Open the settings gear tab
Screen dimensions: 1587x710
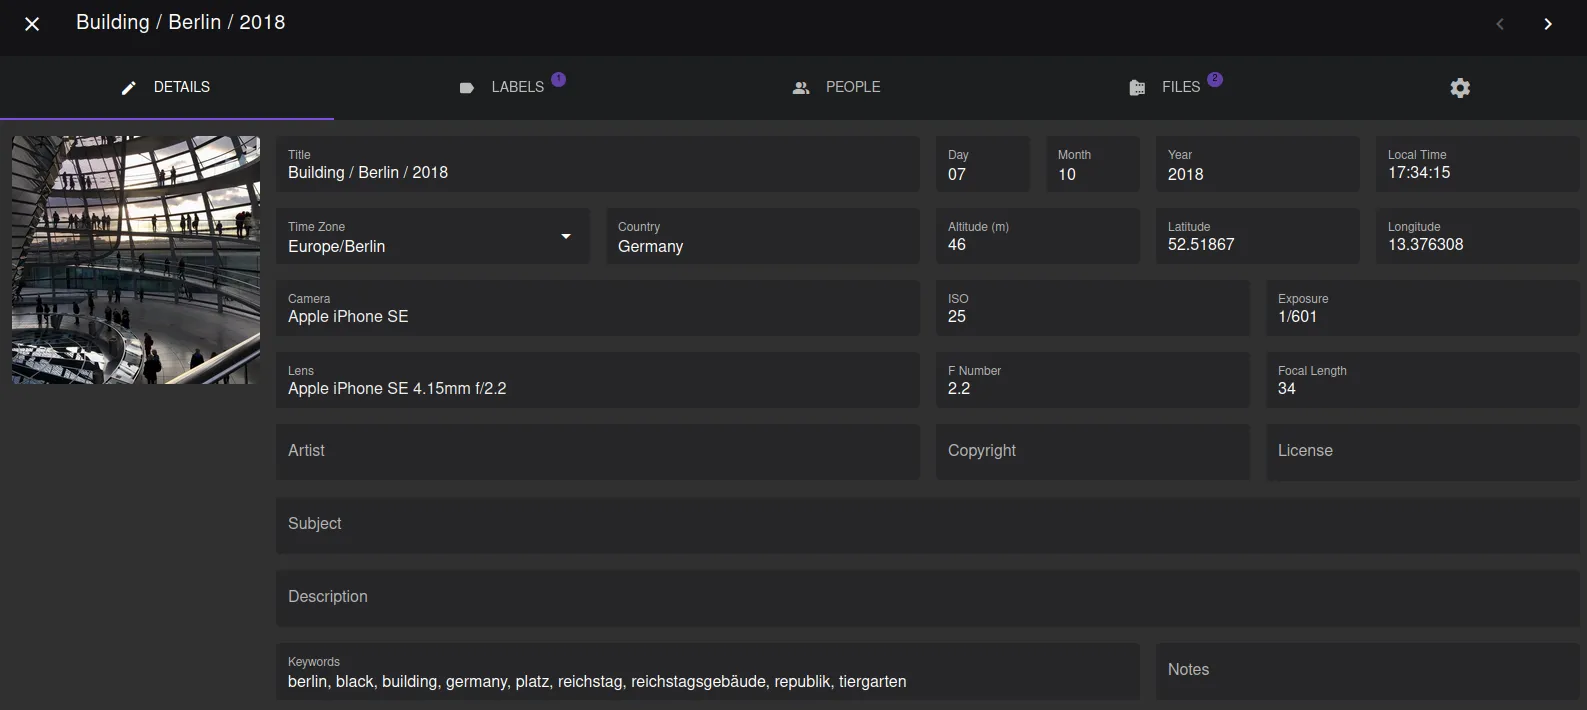(1460, 88)
